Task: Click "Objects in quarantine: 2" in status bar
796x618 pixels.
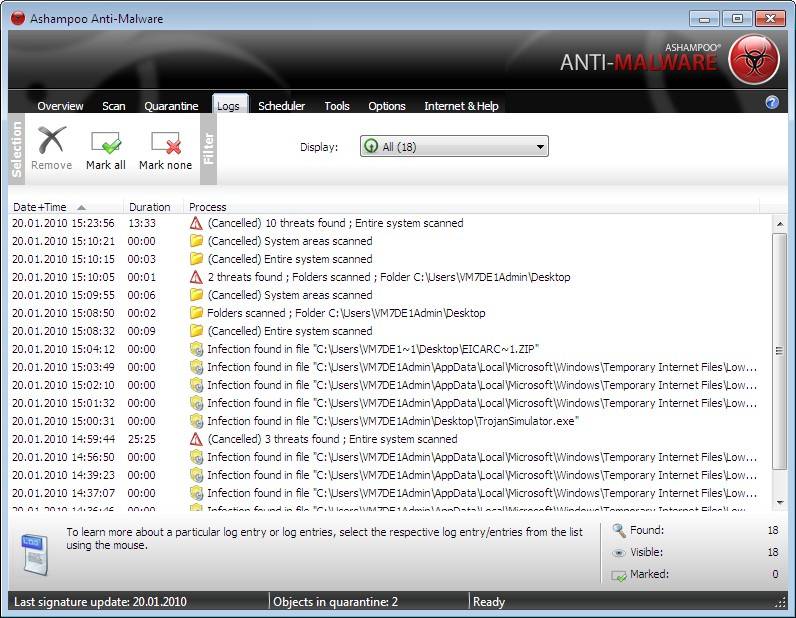Action: point(335,602)
